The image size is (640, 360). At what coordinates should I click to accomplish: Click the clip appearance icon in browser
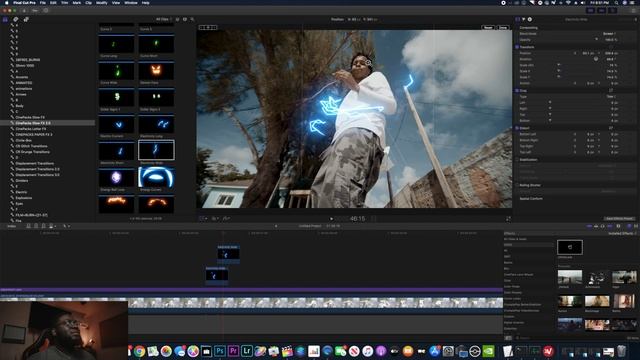click(x=185, y=19)
